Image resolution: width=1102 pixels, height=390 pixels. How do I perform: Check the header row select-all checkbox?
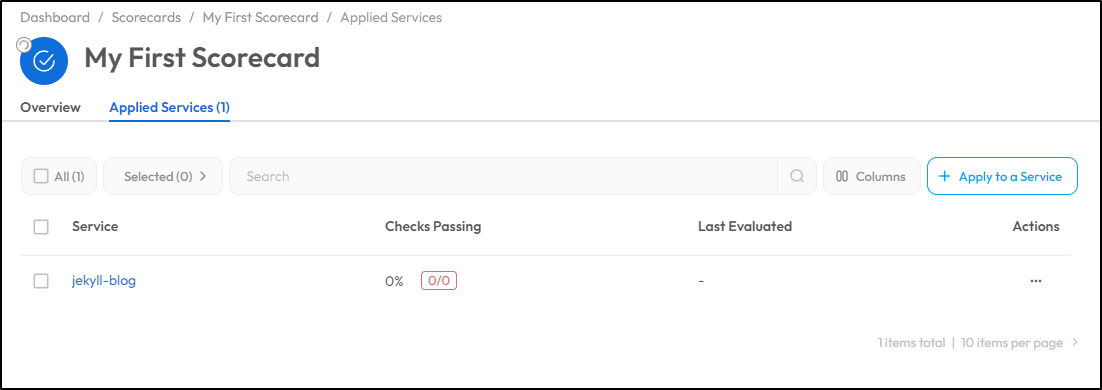tap(41, 226)
